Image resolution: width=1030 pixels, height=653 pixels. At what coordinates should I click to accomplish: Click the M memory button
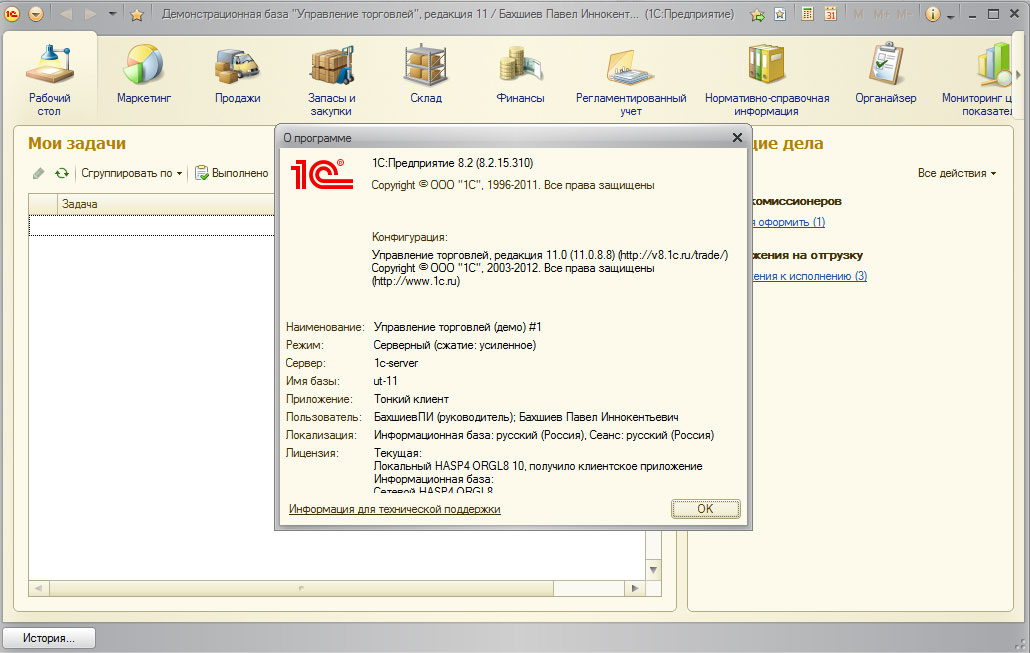click(x=859, y=14)
